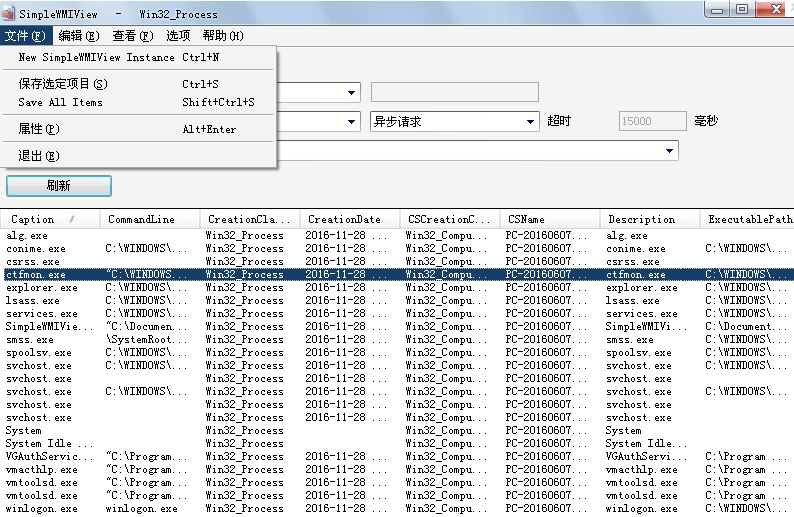The height and width of the screenshot is (517, 794).
Task: Select the csrss.exe row caption
Action: point(32,262)
